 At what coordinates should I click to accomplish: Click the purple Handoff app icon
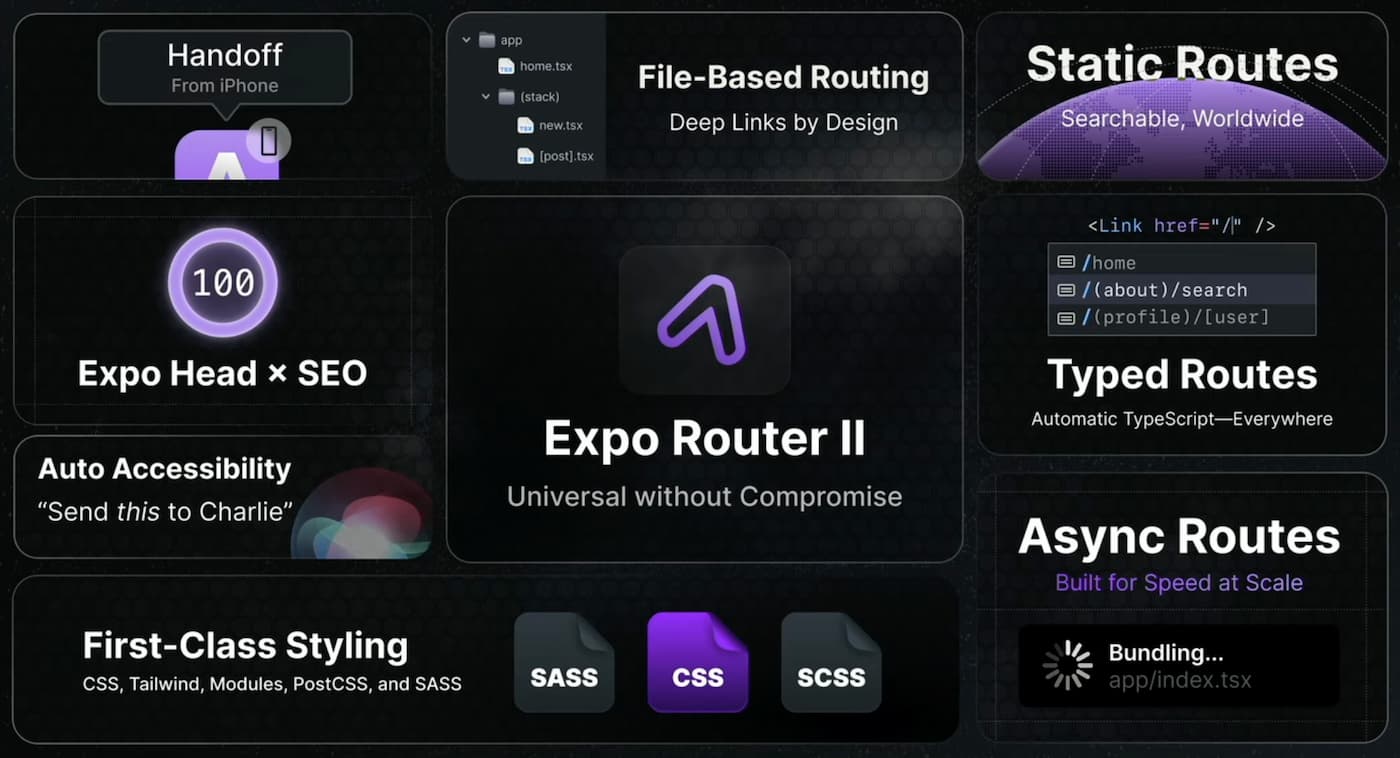click(226, 156)
